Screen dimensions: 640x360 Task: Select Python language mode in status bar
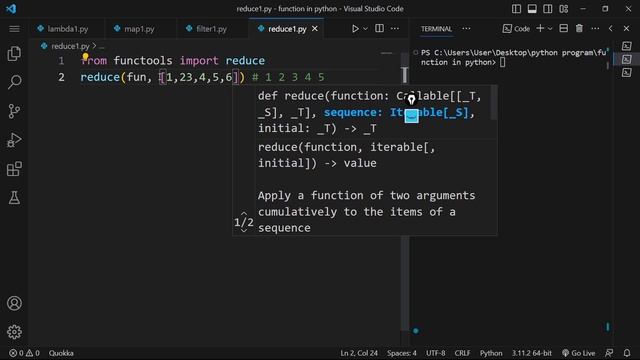pyautogui.click(x=491, y=353)
